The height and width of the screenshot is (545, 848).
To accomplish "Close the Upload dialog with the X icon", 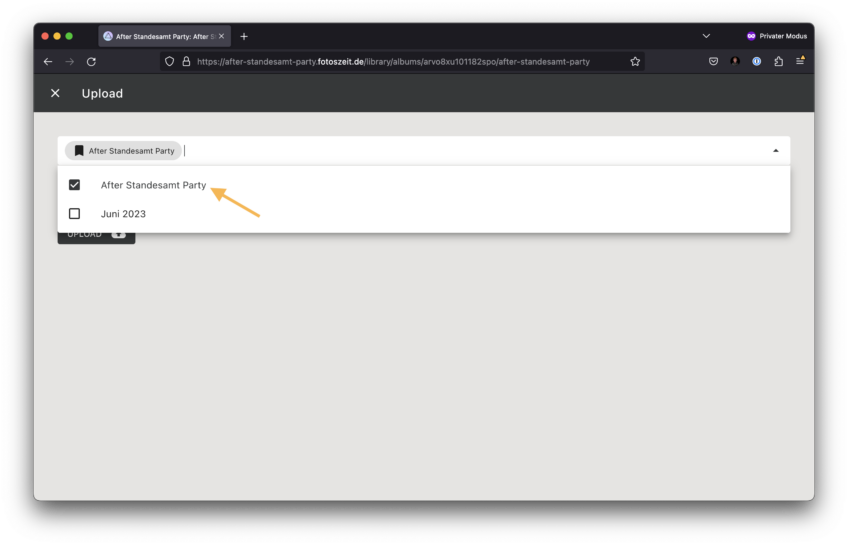I will (x=55, y=93).
